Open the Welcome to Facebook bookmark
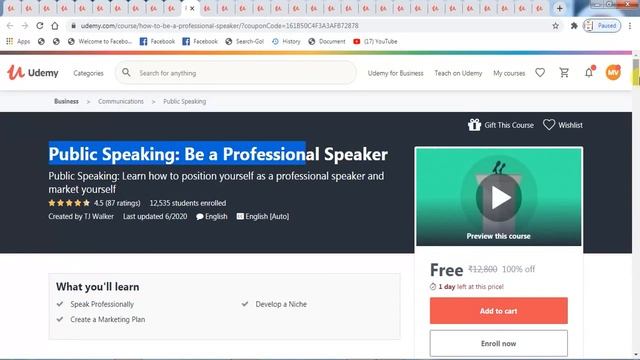The height and width of the screenshot is (360, 640). point(100,41)
